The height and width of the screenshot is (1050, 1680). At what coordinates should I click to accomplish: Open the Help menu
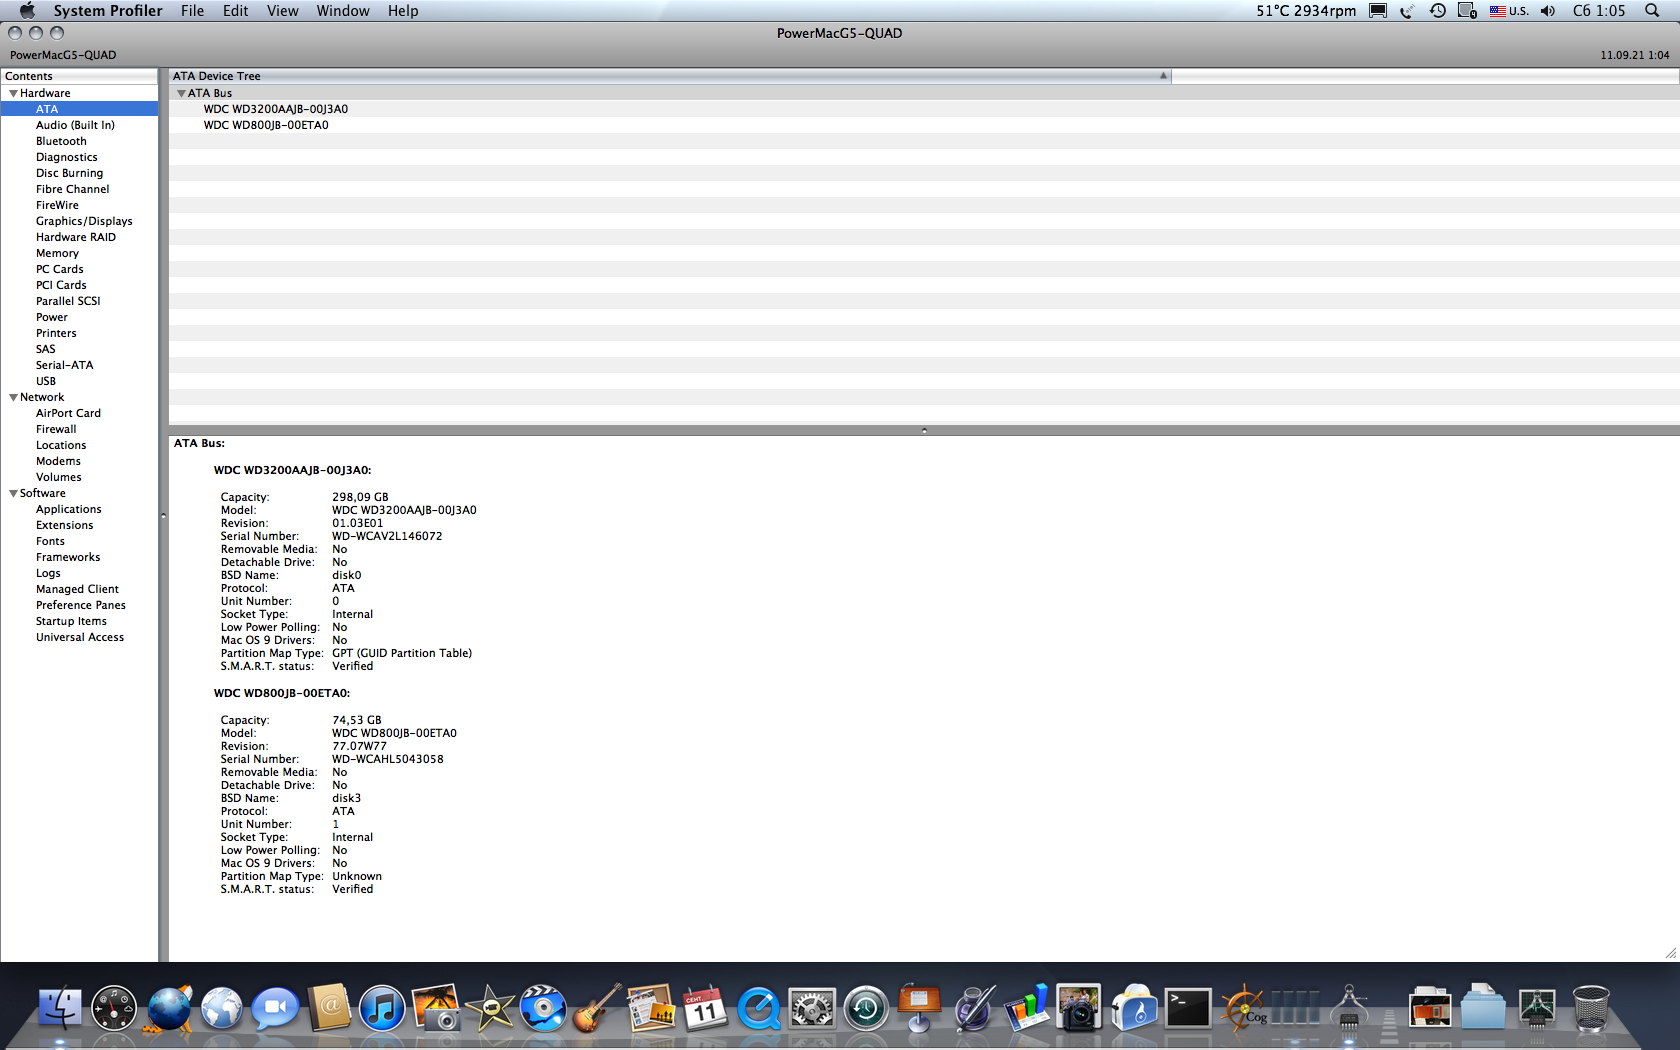(403, 11)
